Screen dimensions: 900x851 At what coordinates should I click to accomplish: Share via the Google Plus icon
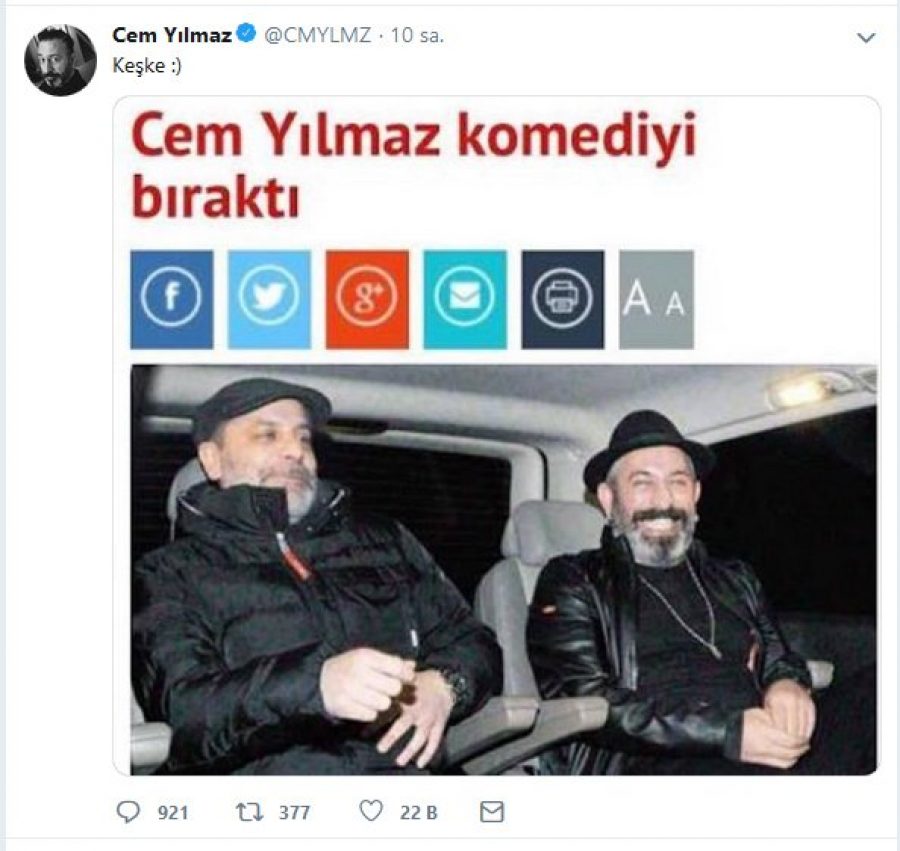click(367, 299)
